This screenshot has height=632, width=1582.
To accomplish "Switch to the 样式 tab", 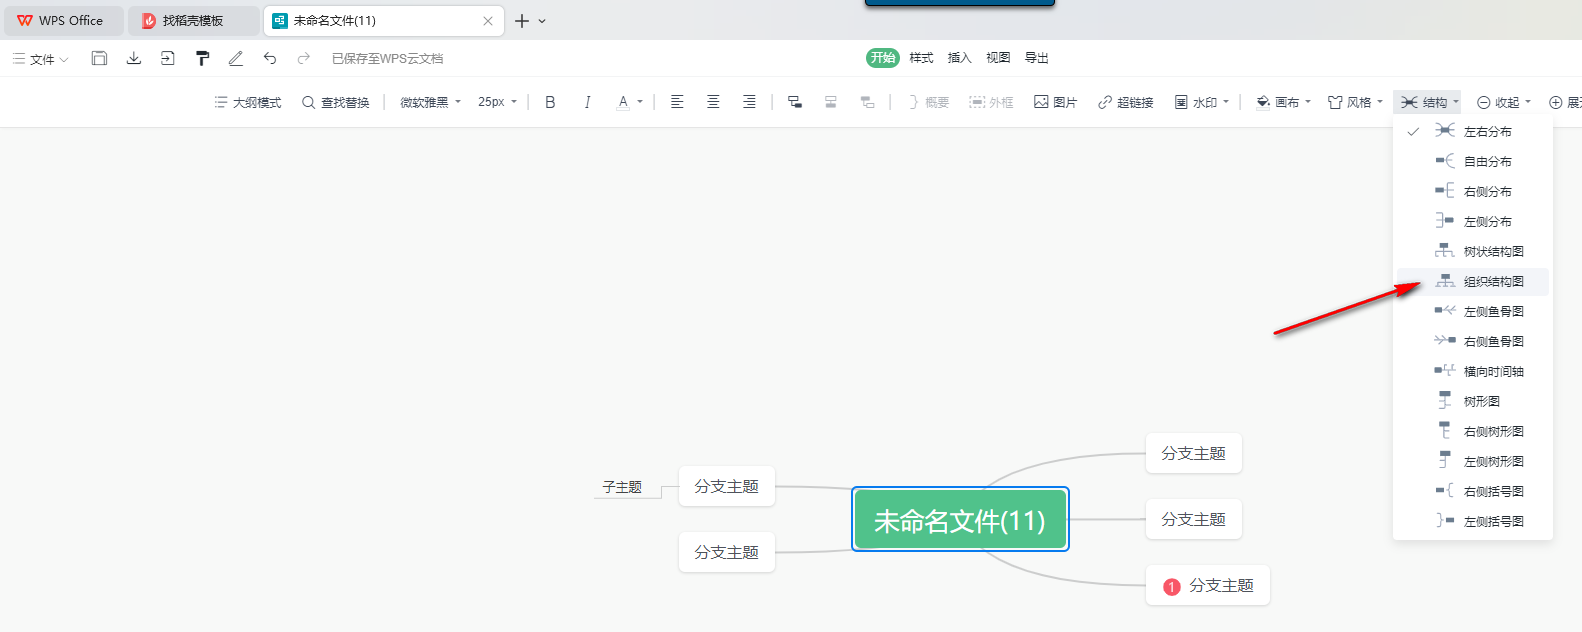I will coord(921,58).
